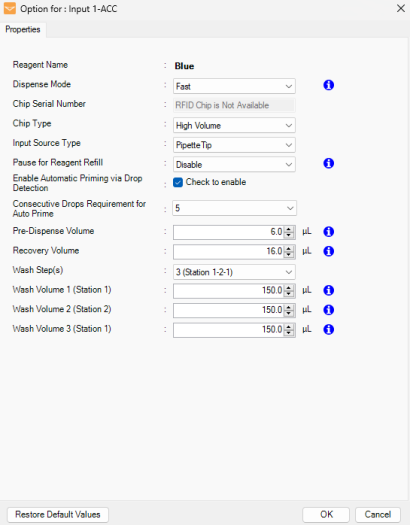
Task: Open the Dispense Mode dropdown
Action: tap(234, 86)
